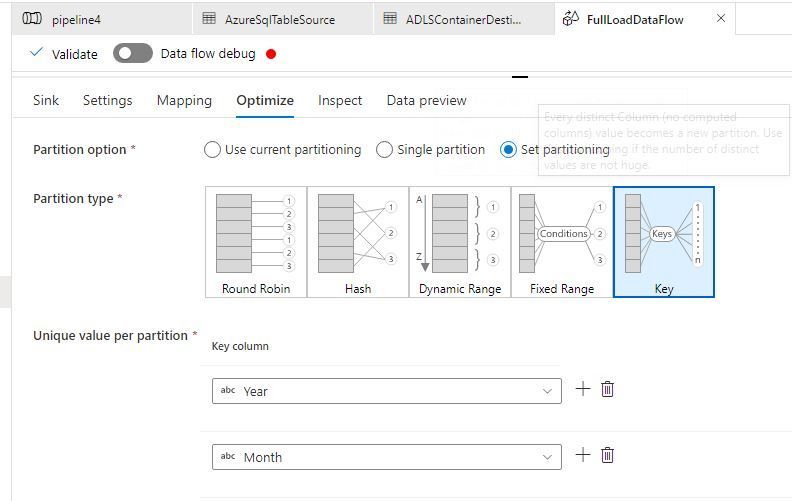The image size is (792, 501).
Task: Click the Validate button
Action: 64,54
